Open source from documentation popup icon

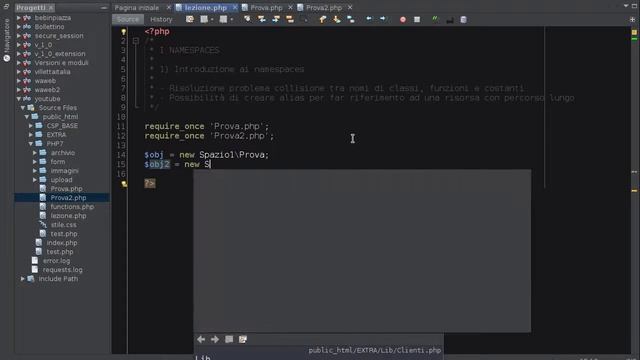243,339
